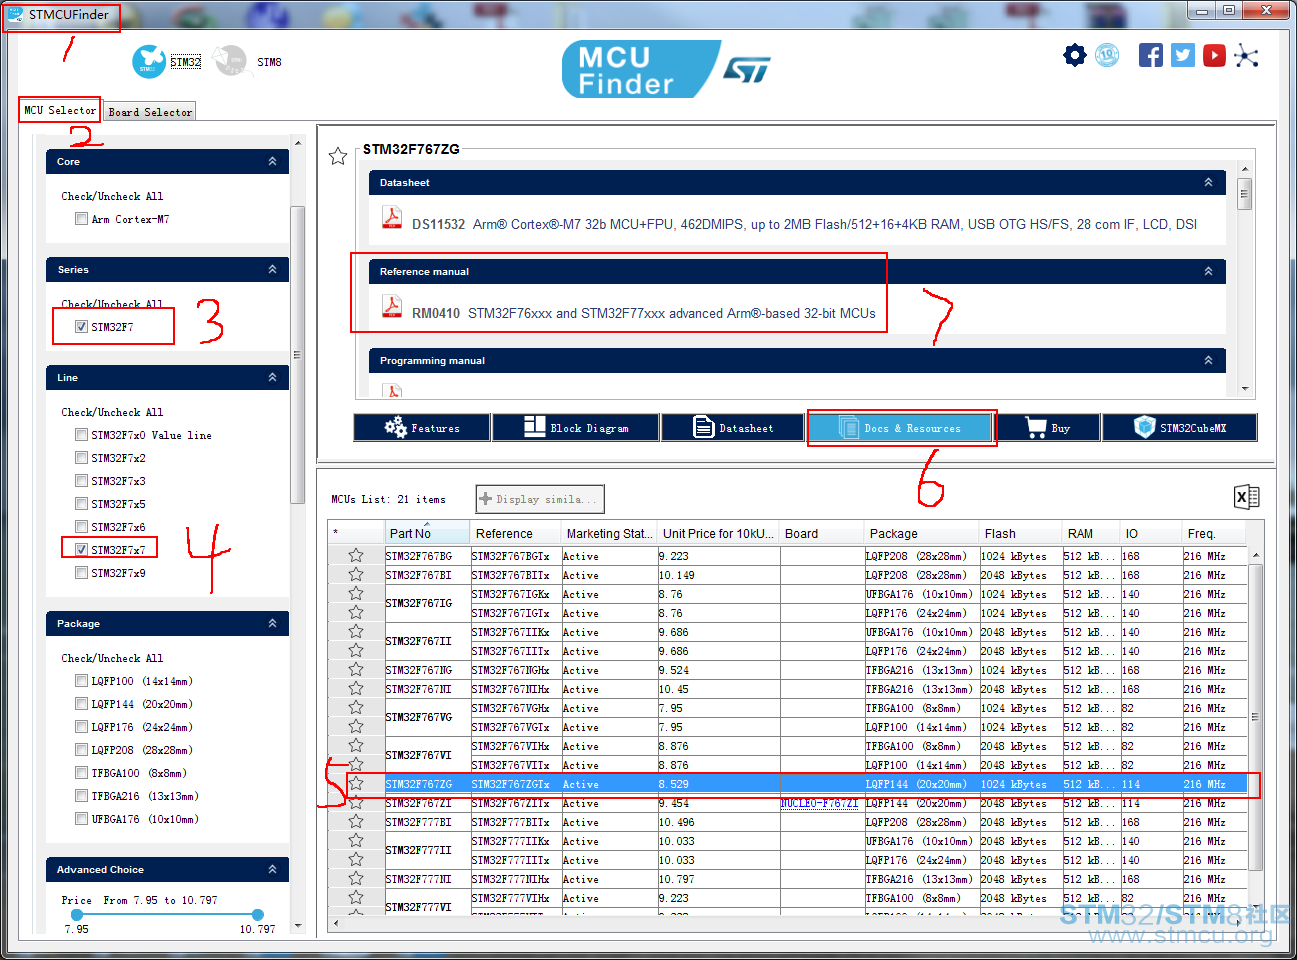Image resolution: width=1297 pixels, height=960 pixels.
Task: Open the ST community network icon
Action: (1247, 55)
